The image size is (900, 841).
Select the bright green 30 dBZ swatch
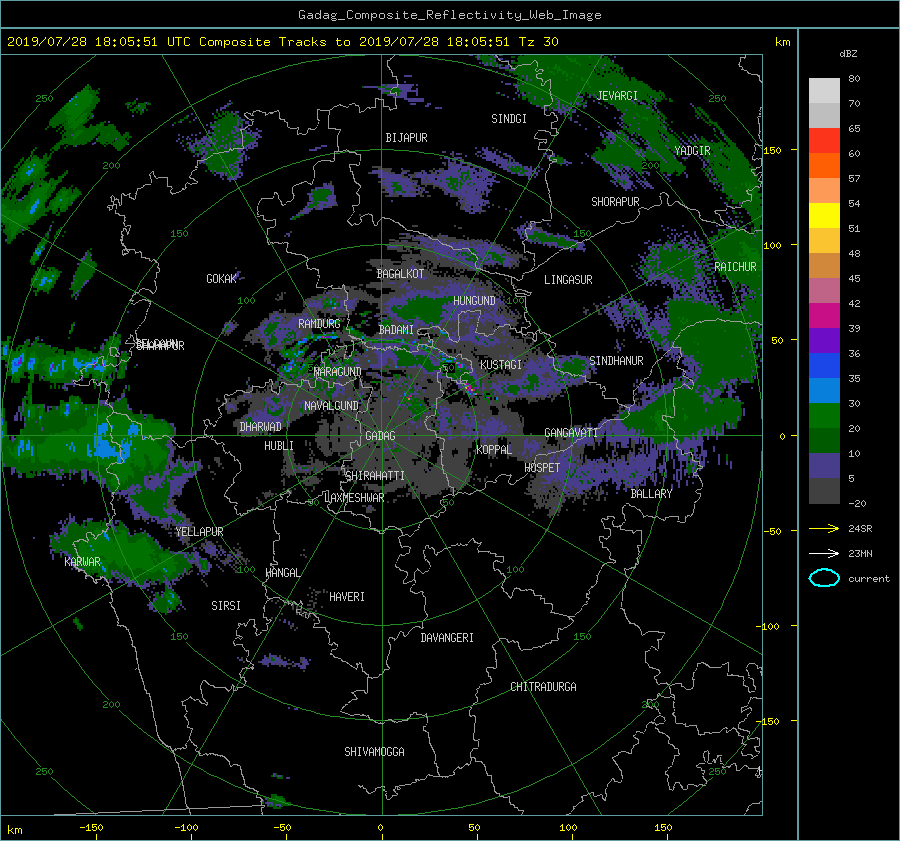coord(824,416)
